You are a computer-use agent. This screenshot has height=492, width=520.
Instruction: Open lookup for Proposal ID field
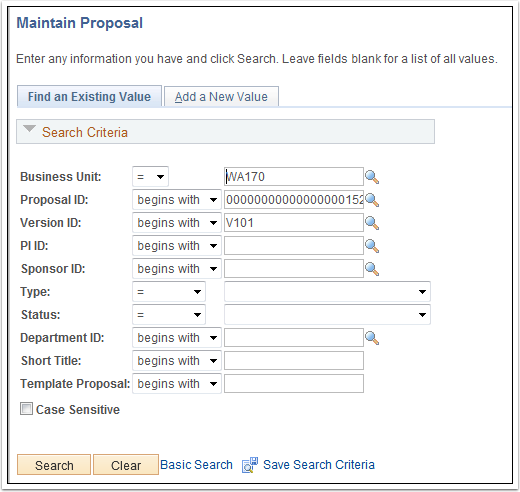(372, 200)
